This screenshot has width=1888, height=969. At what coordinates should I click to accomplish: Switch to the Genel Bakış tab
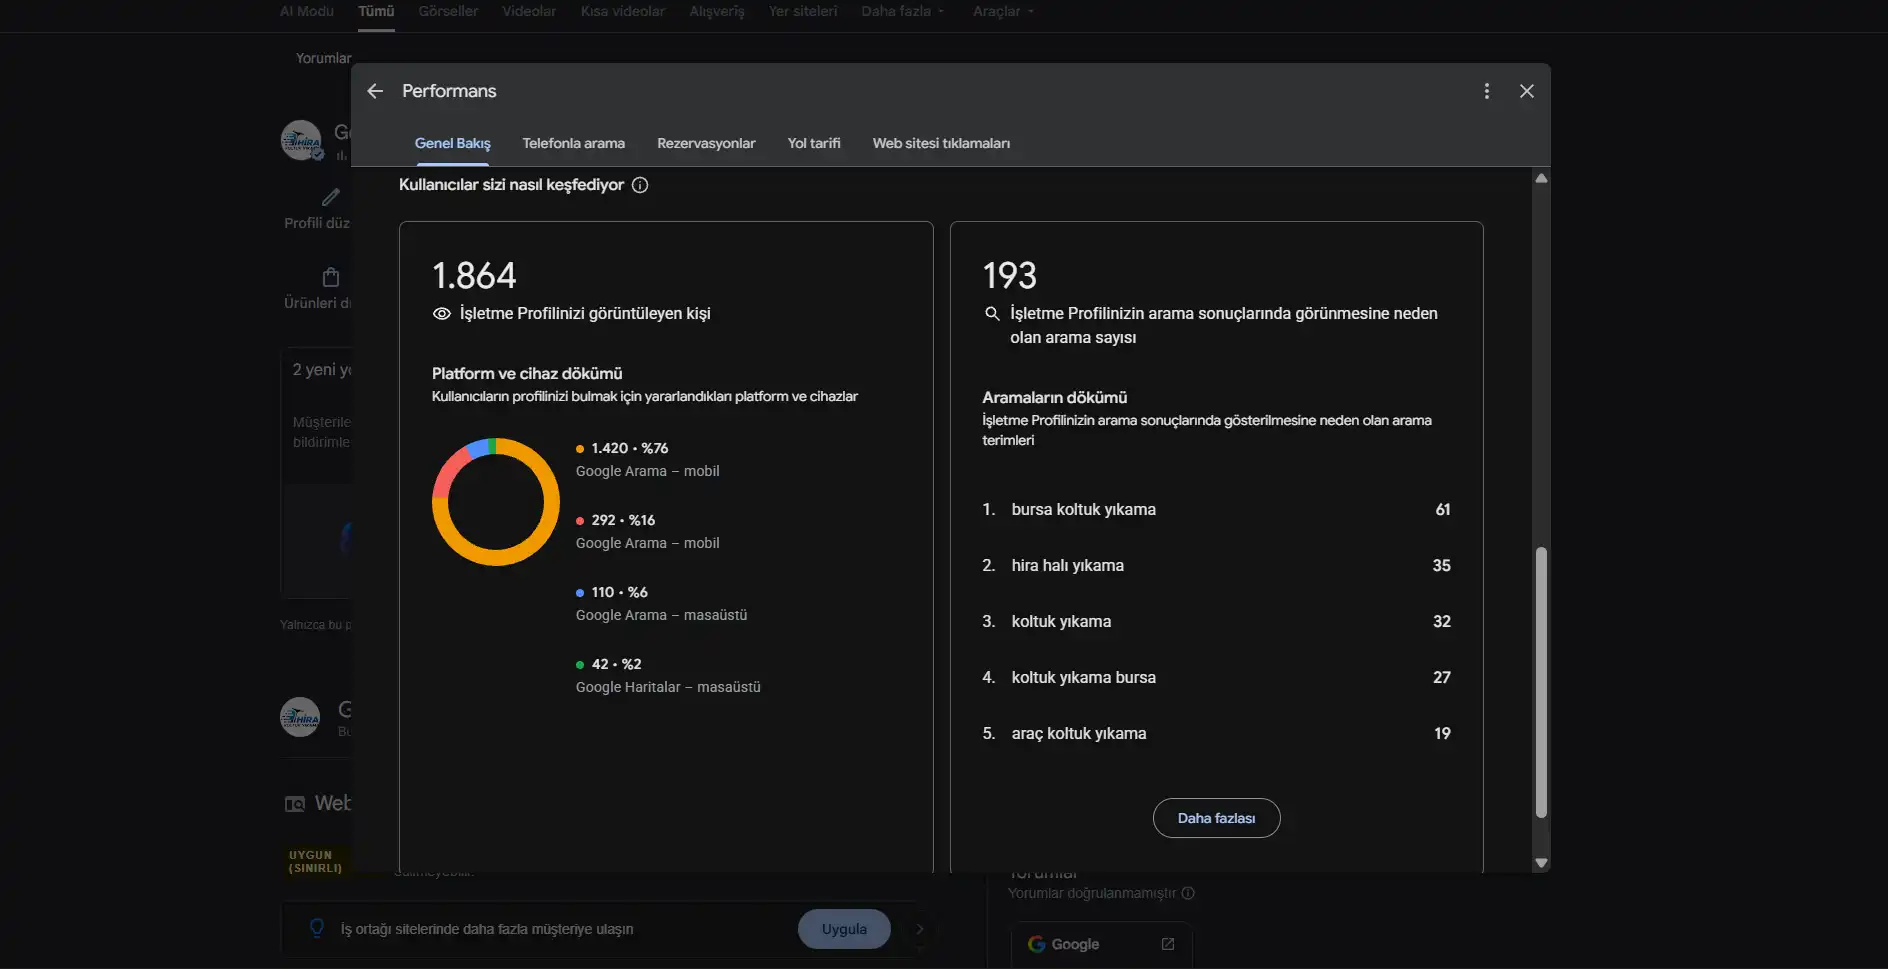452,143
